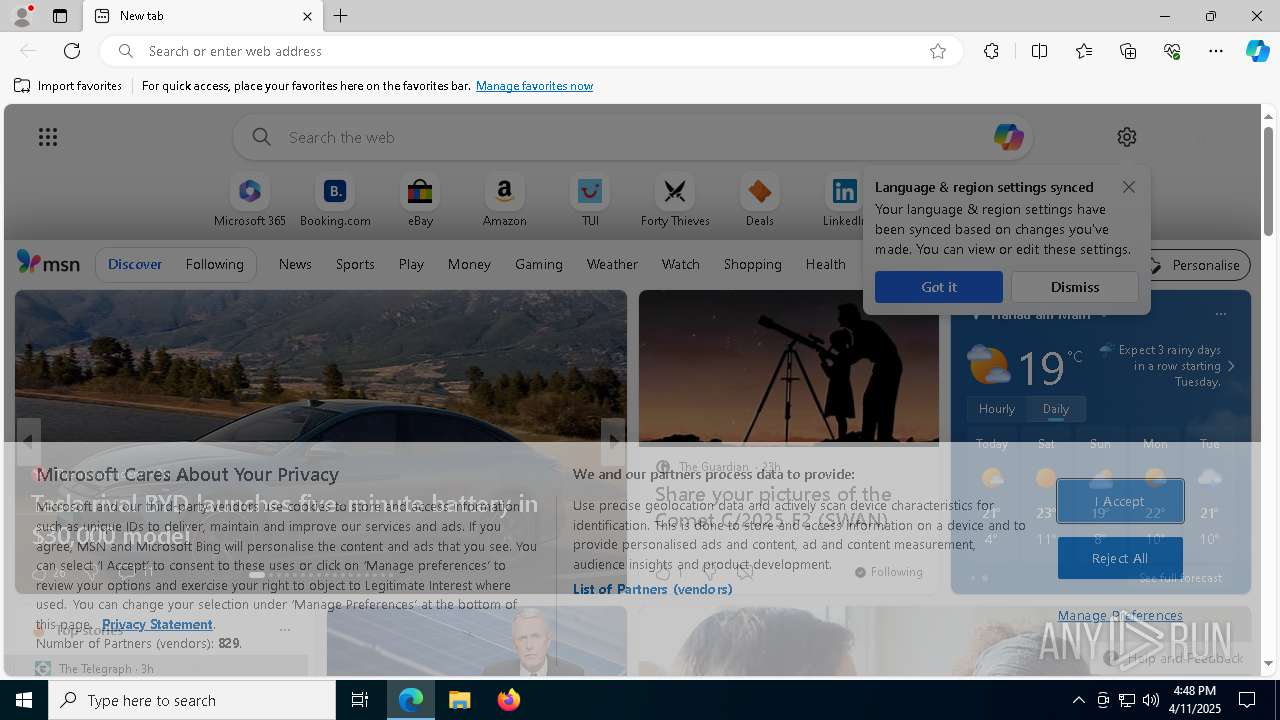The height and width of the screenshot is (720, 1280).
Task: Switch to Daily weather forecast
Action: coord(1056,409)
